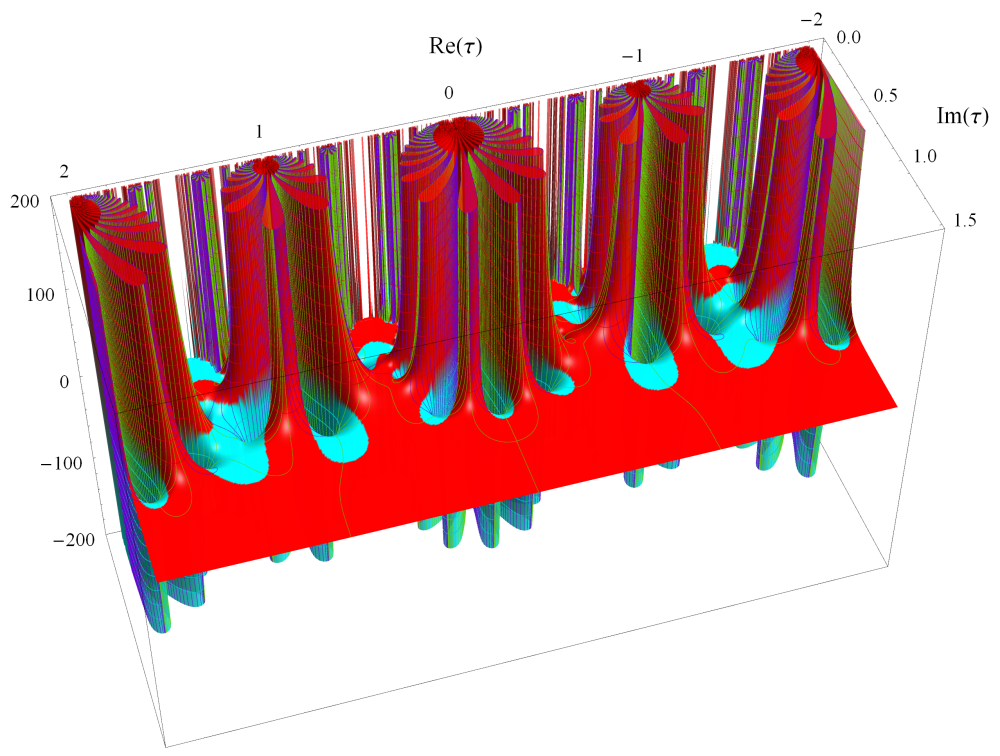1000x756 pixels.
Task: Click the peak top near Re(τ) = −1
Action: tap(638, 92)
